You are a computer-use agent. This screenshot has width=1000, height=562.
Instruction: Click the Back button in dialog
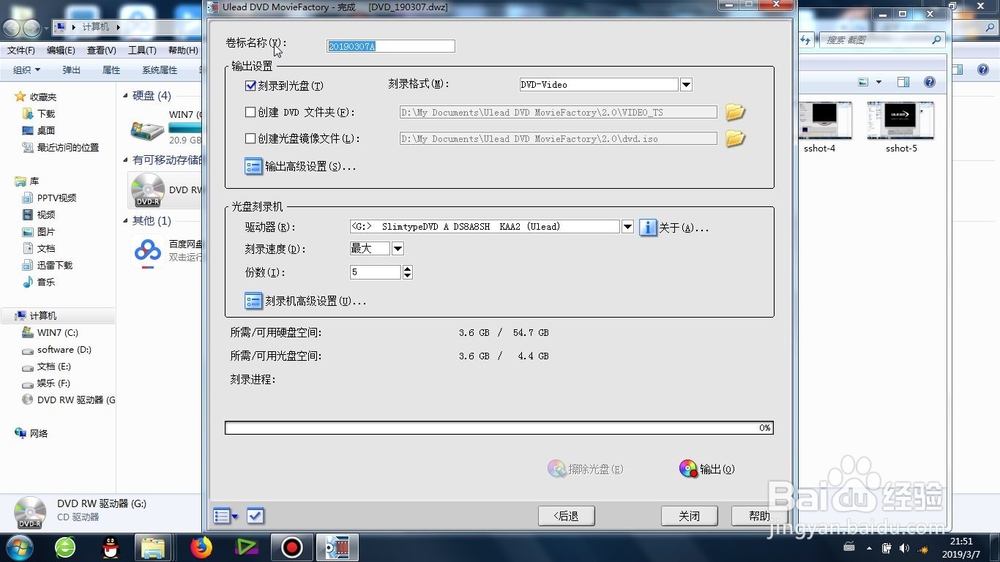click(566, 515)
